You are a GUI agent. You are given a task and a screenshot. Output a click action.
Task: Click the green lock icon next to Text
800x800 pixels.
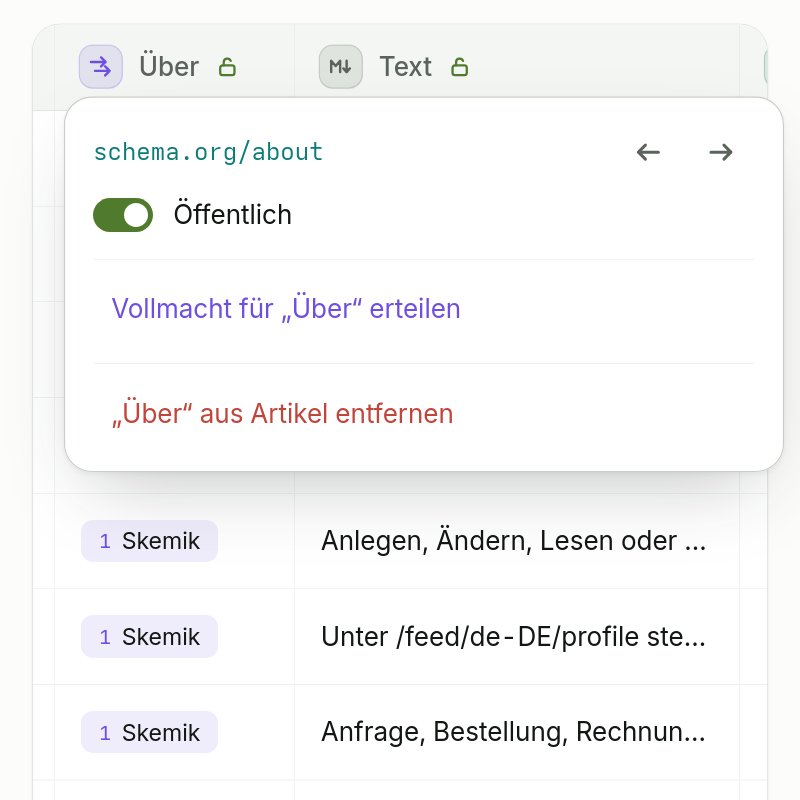[x=459, y=67]
